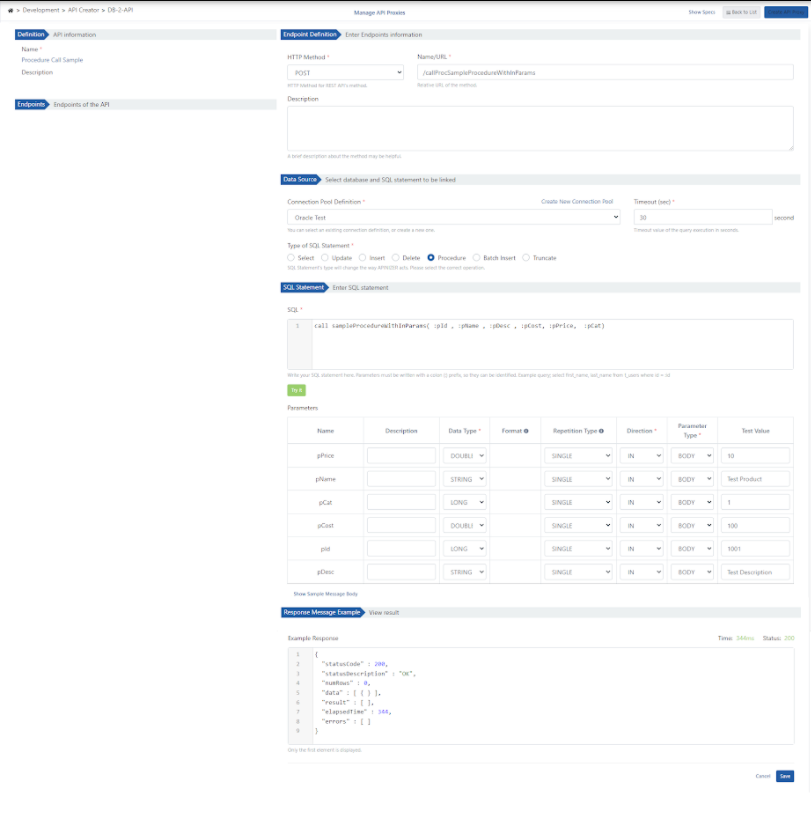Click the Name/URL input field
This screenshot has width=811, height=824.
tap(604, 73)
